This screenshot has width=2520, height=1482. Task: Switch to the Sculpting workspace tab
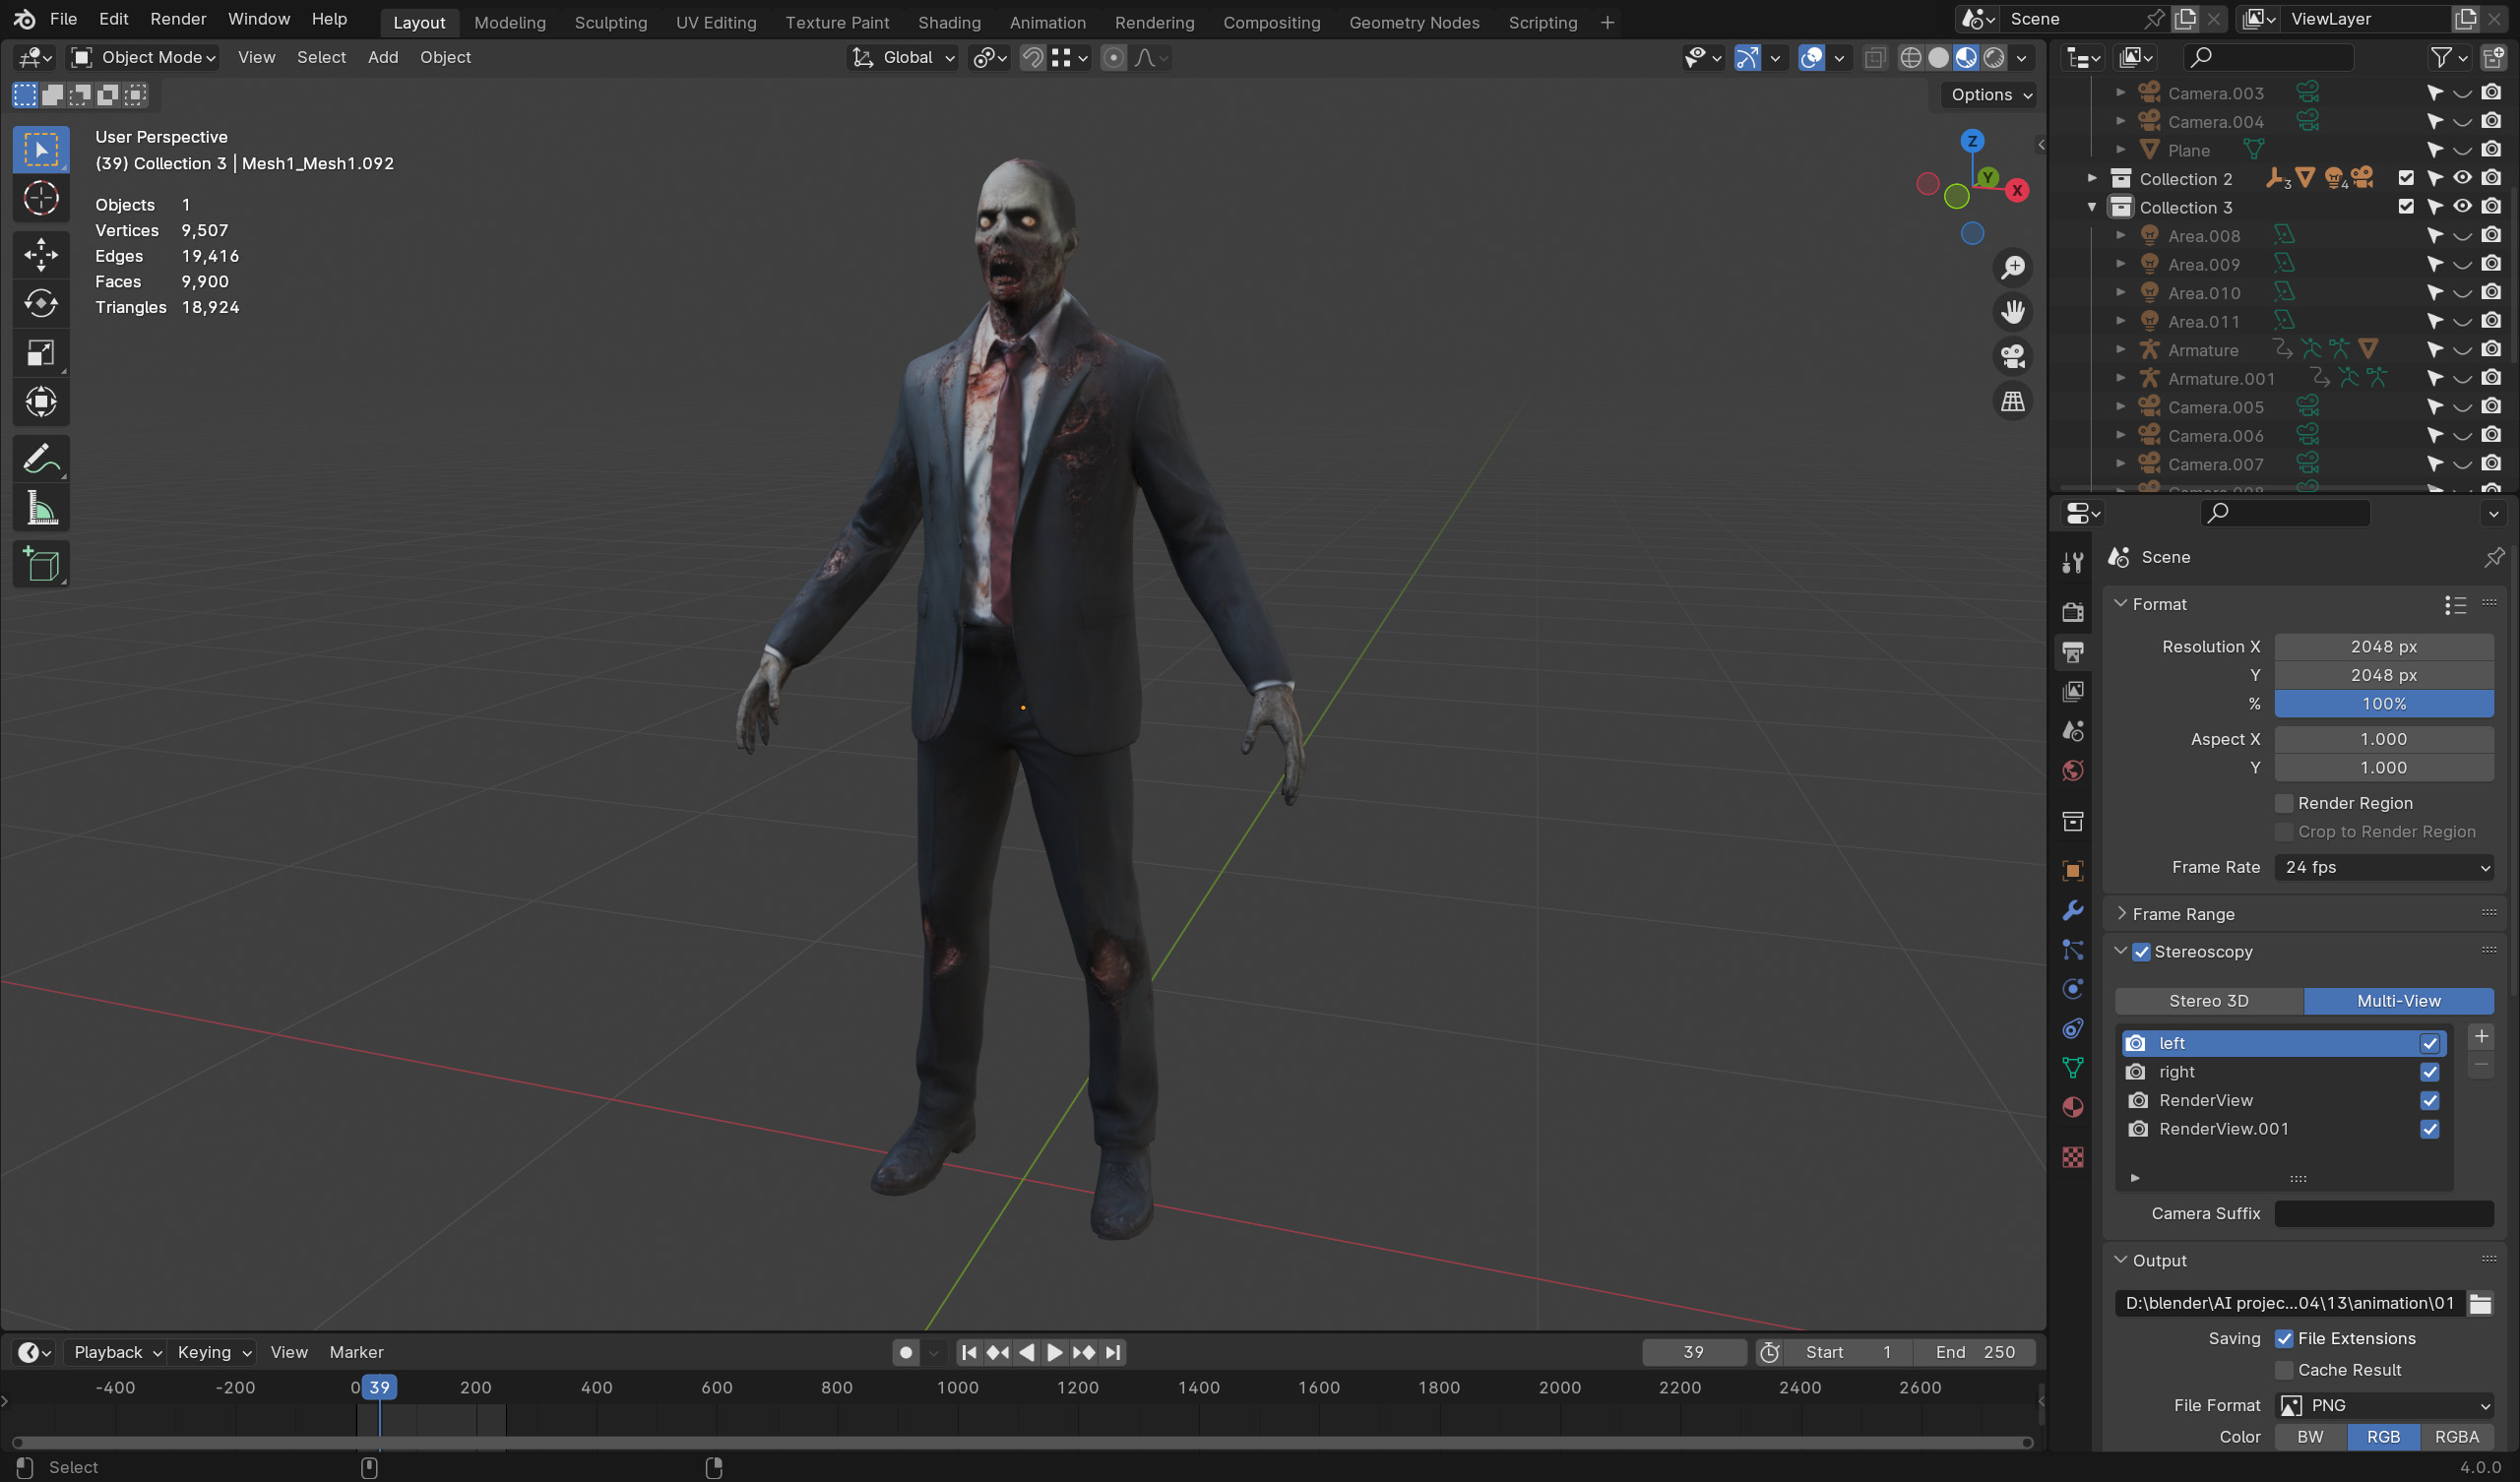[x=610, y=22]
